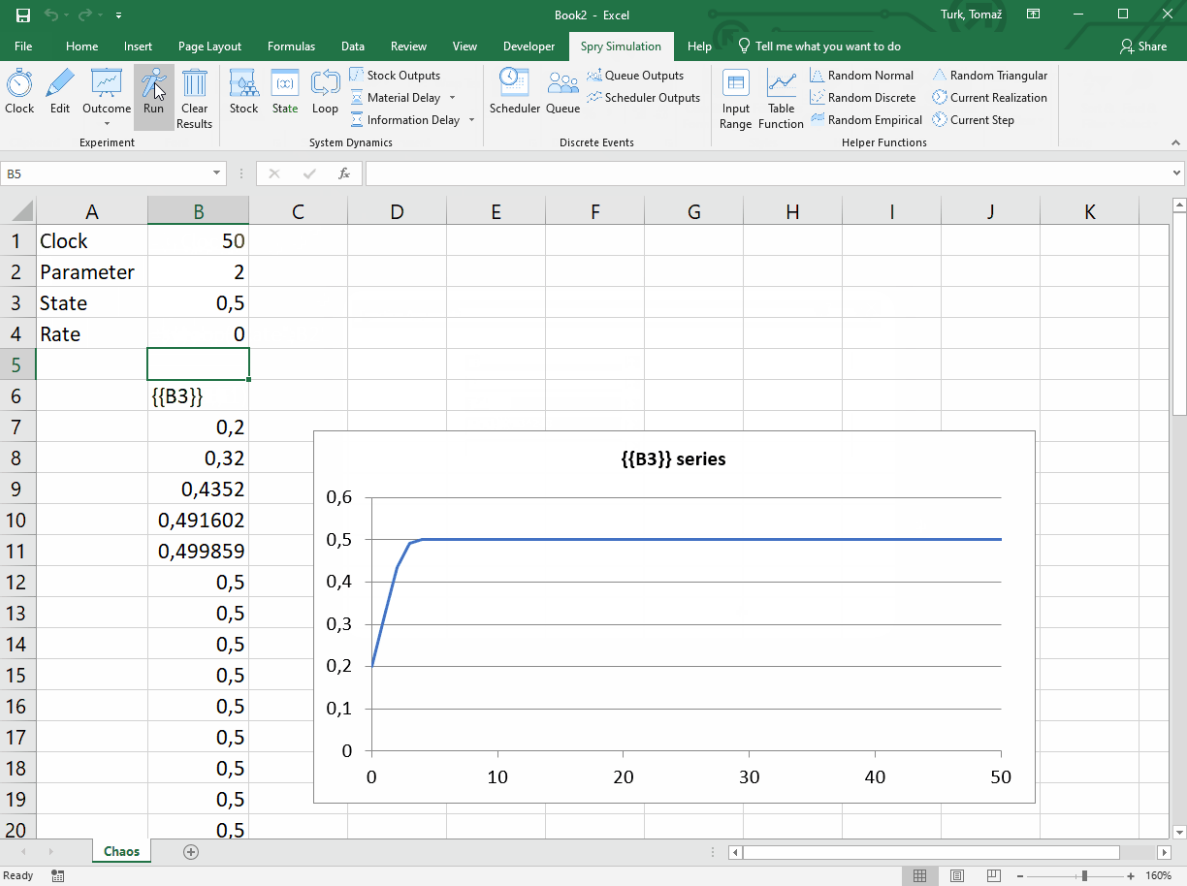Screen dimensions: 1187x886
Task: Select the Chaos sheet tab
Action: [121, 851]
